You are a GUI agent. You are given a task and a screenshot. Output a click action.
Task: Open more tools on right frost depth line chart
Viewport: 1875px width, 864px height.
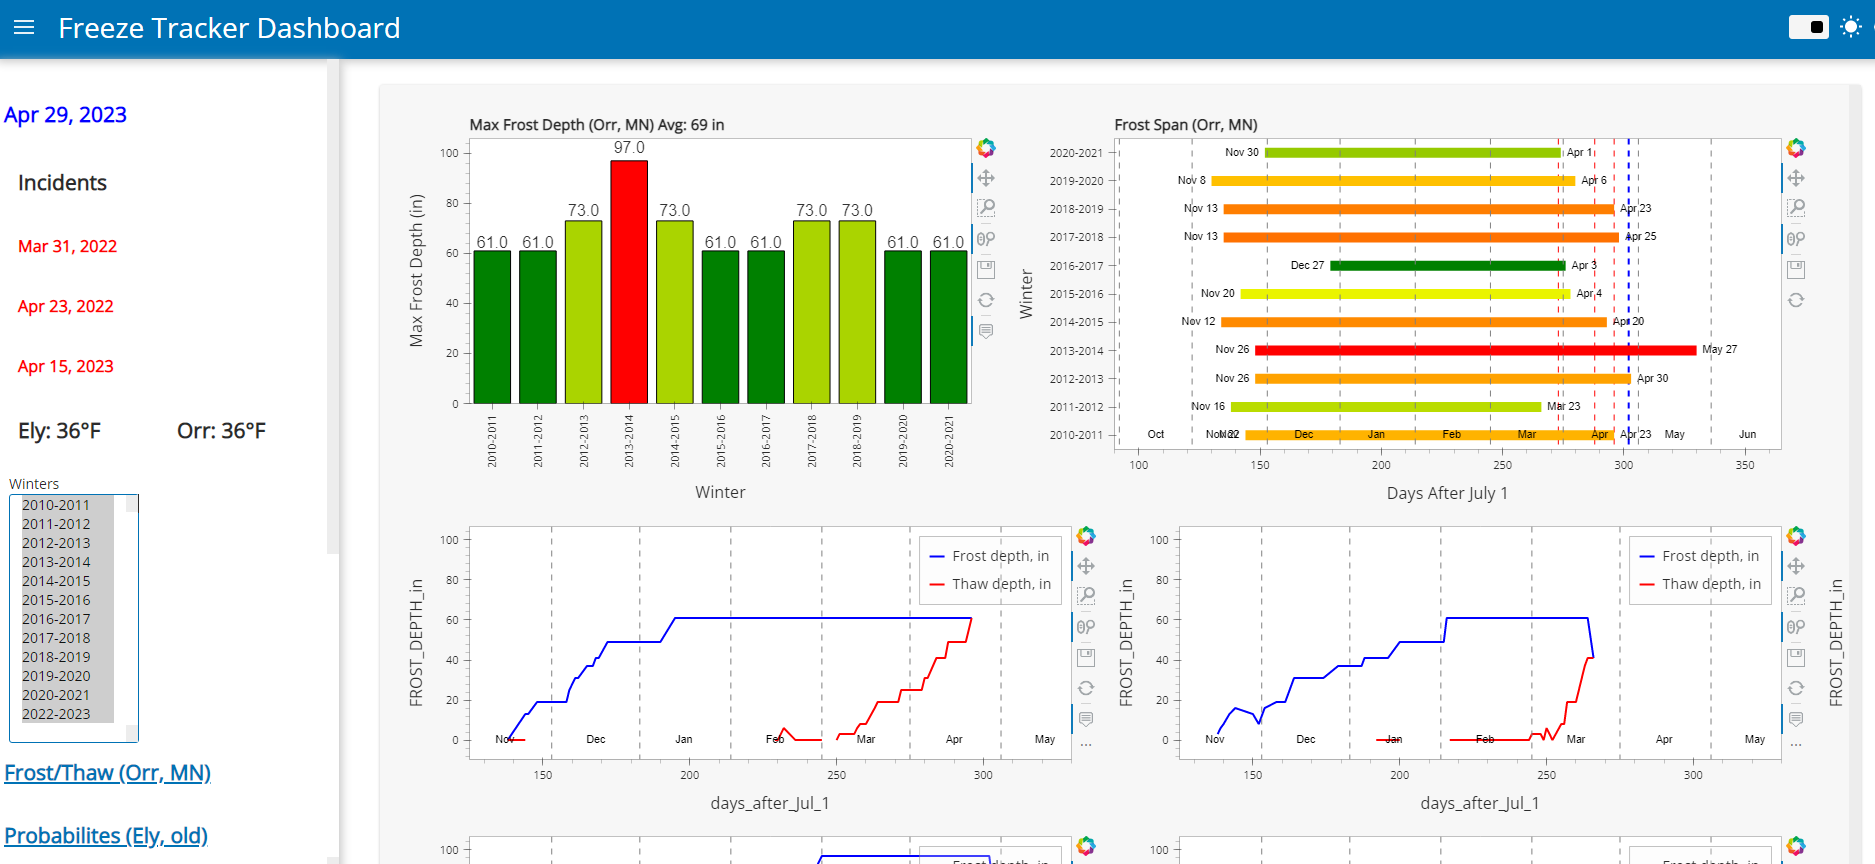(1796, 745)
